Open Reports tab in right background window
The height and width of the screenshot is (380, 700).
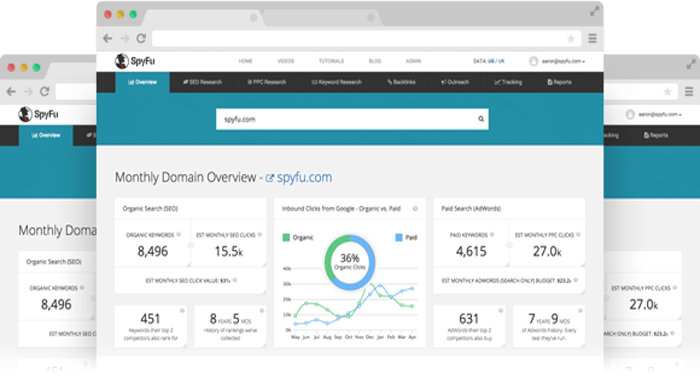pyautogui.click(x=656, y=135)
